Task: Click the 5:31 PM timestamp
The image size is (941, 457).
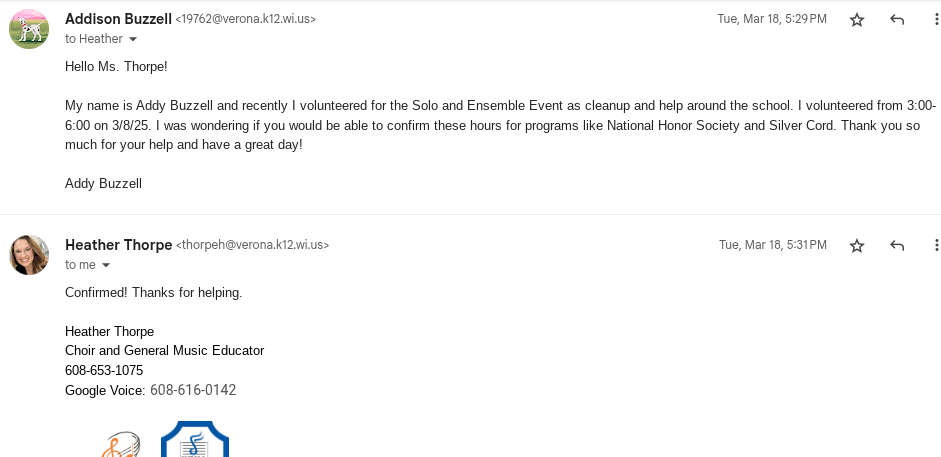Action: click(x=773, y=245)
